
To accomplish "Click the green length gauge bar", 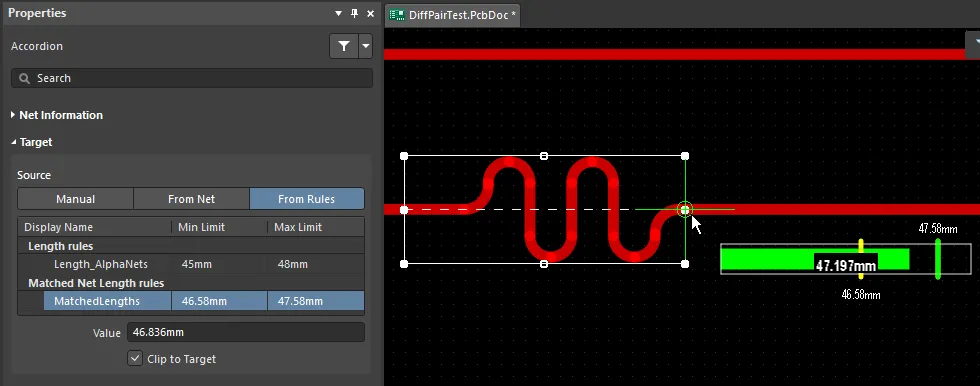I will [814, 259].
